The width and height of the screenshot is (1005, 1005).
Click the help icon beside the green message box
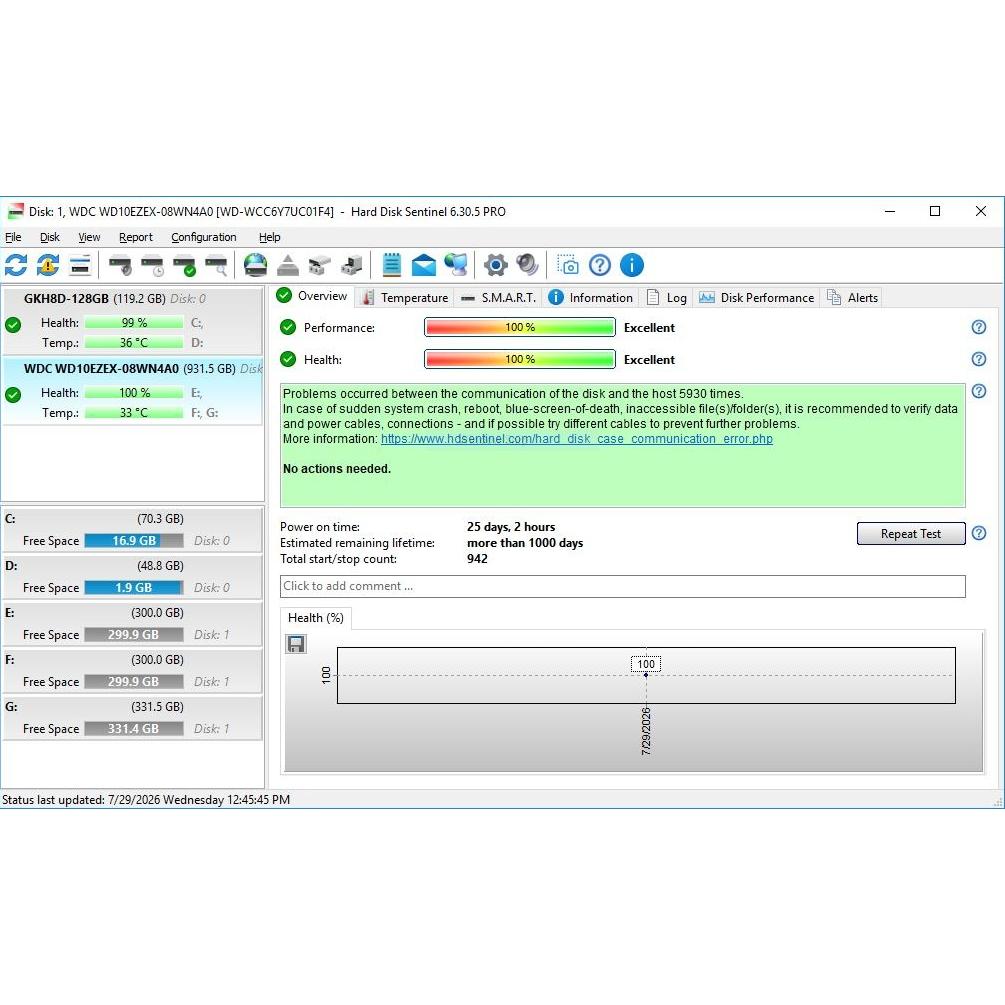point(979,391)
